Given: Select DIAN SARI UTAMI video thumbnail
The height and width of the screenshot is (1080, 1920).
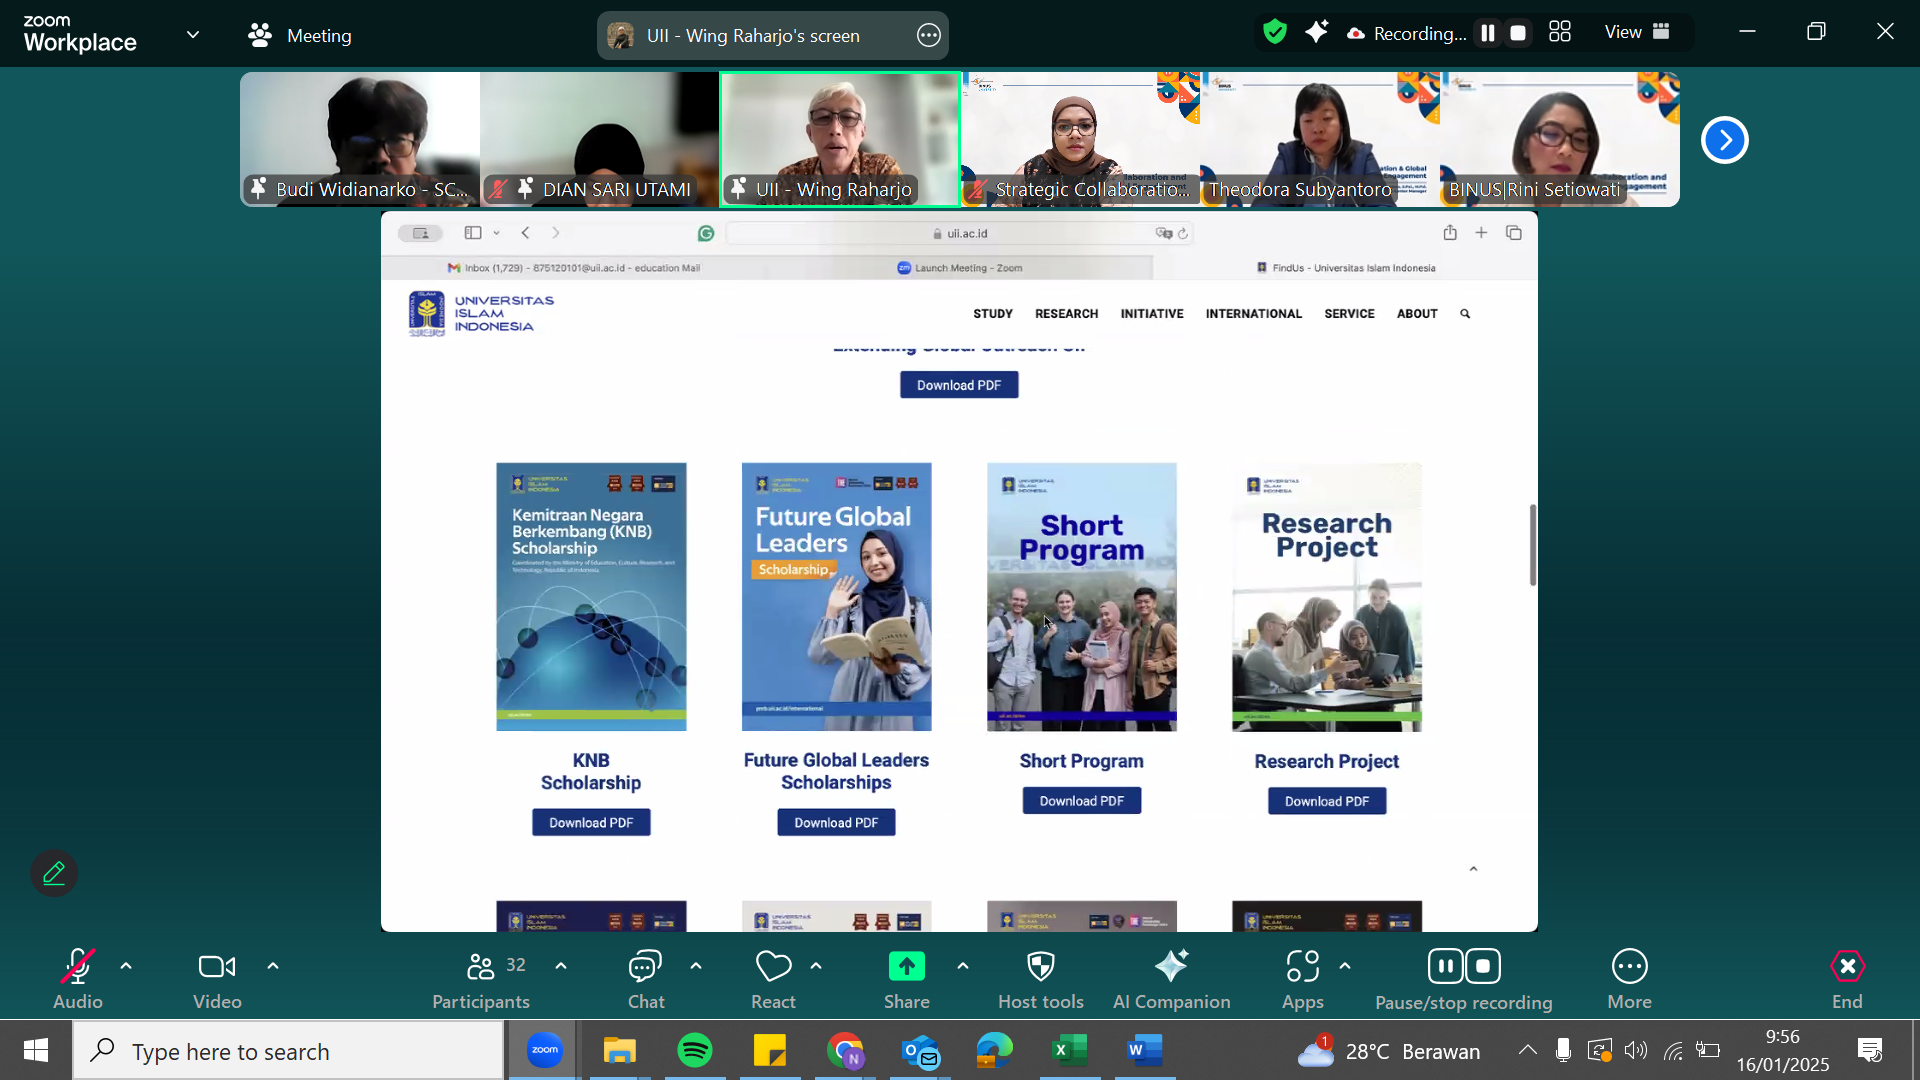Looking at the screenshot, I should click(x=600, y=139).
